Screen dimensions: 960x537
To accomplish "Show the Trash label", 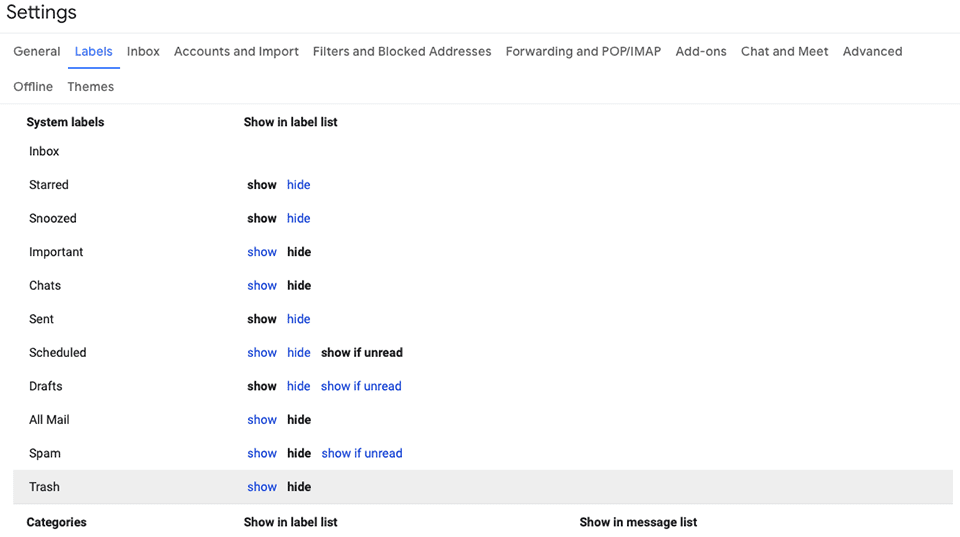I will 262,487.
